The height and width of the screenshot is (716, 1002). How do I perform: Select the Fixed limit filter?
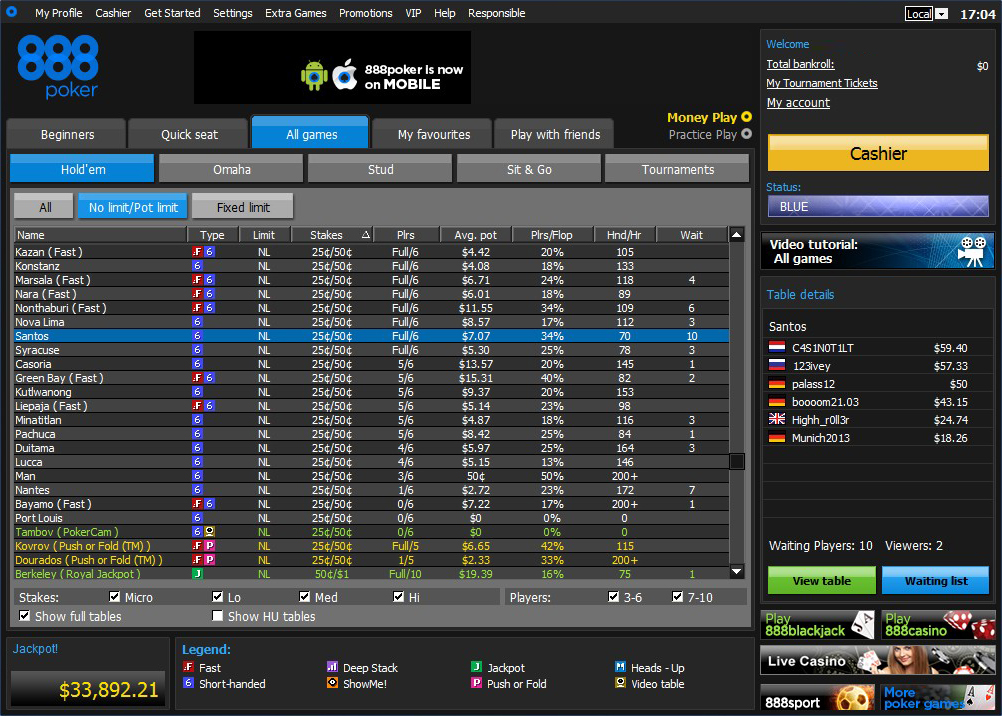243,206
